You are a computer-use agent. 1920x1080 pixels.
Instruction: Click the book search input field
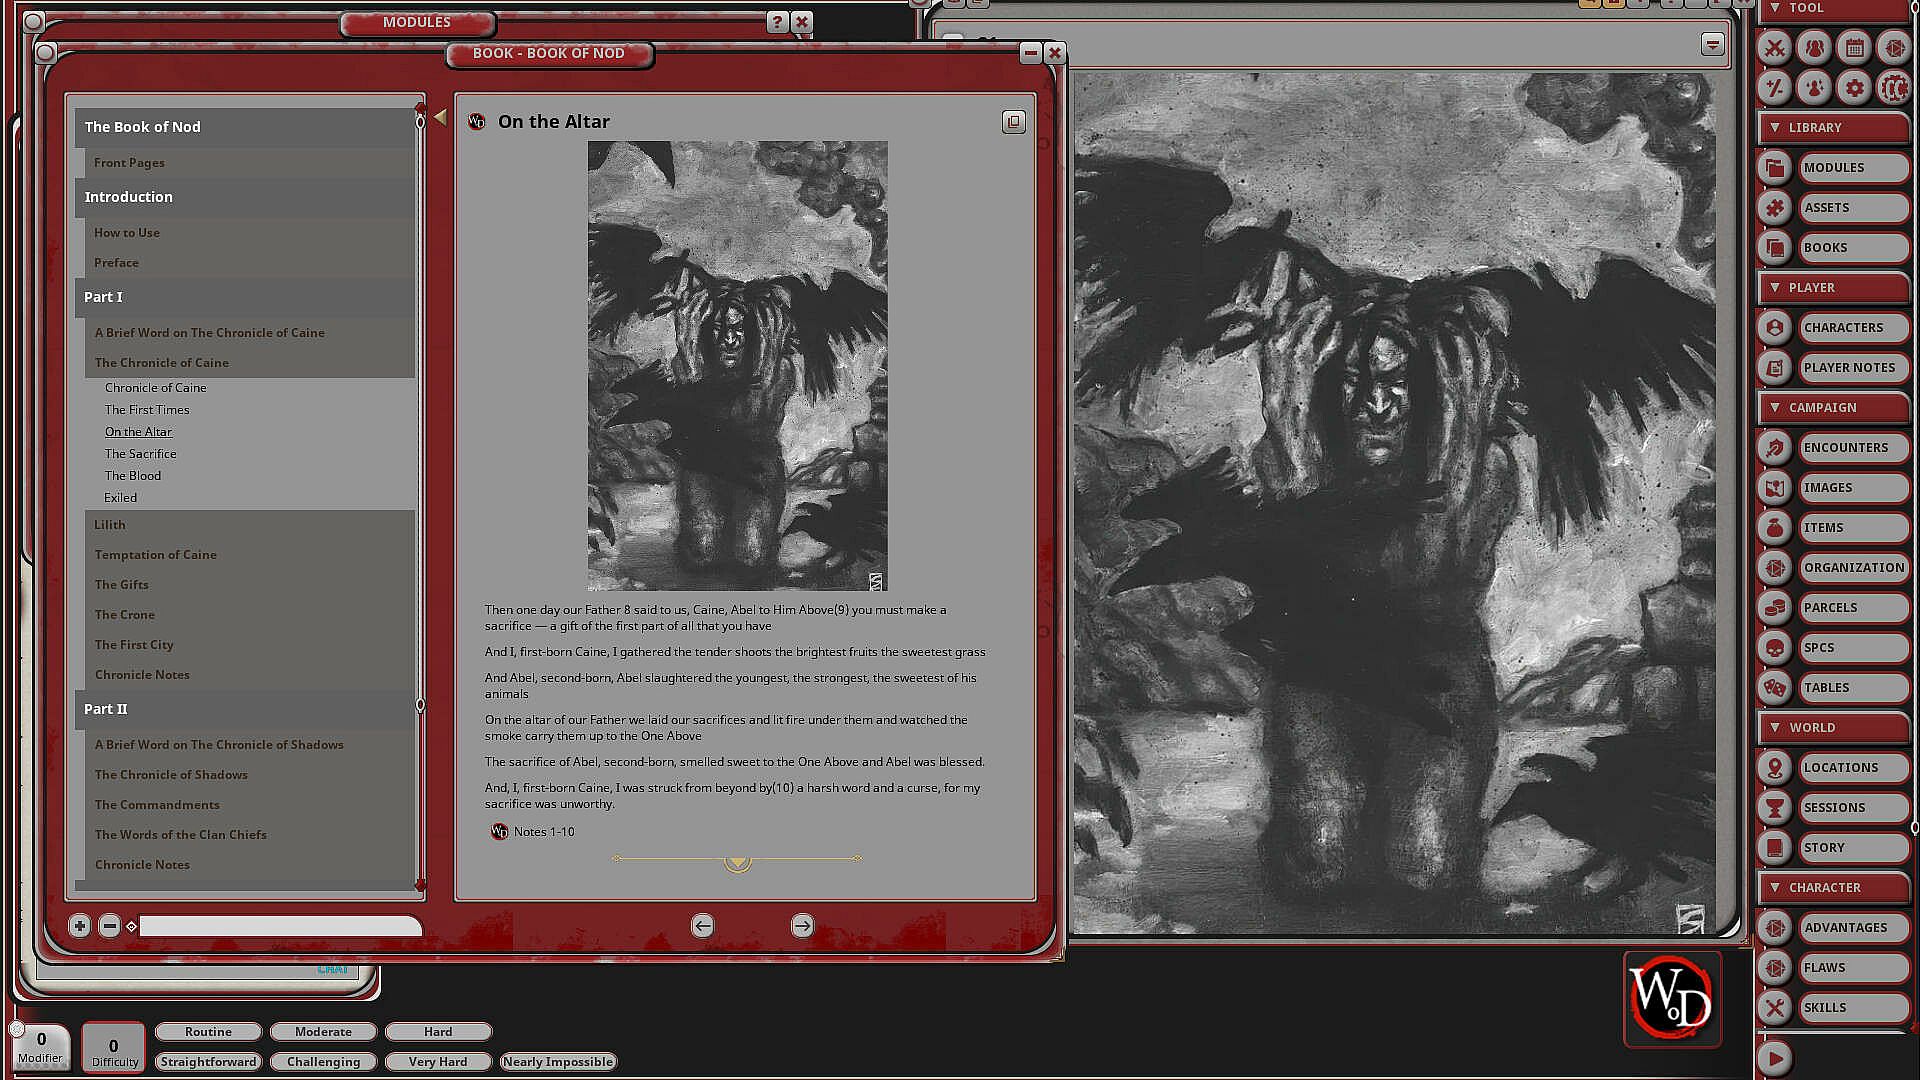(x=280, y=926)
